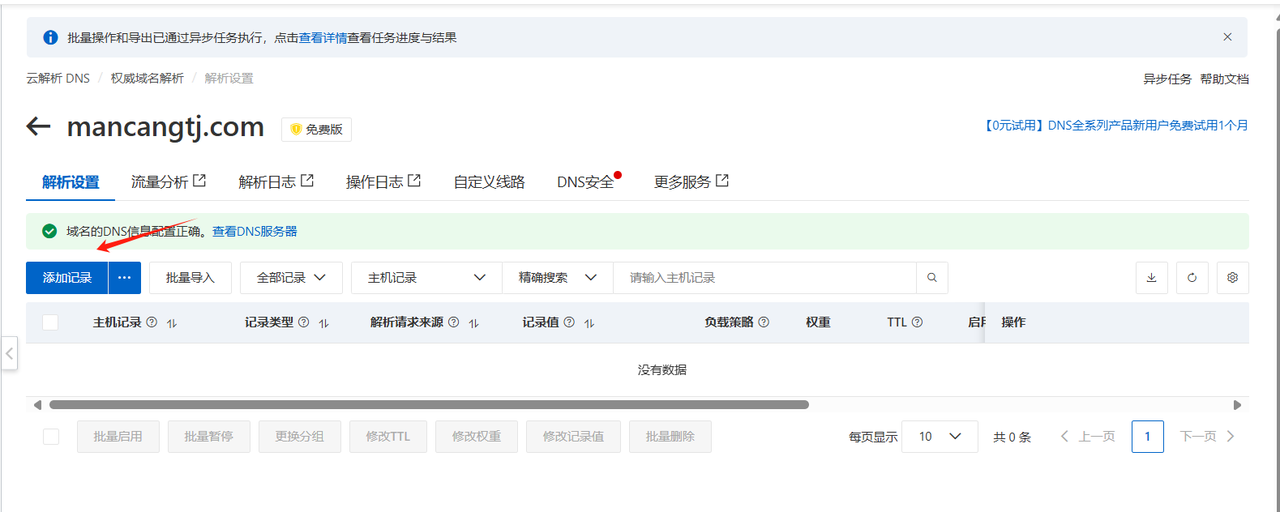This screenshot has width=1280, height=512.
Task: Click the search magnifier icon
Action: pyautogui.click(x=932, y=278)
